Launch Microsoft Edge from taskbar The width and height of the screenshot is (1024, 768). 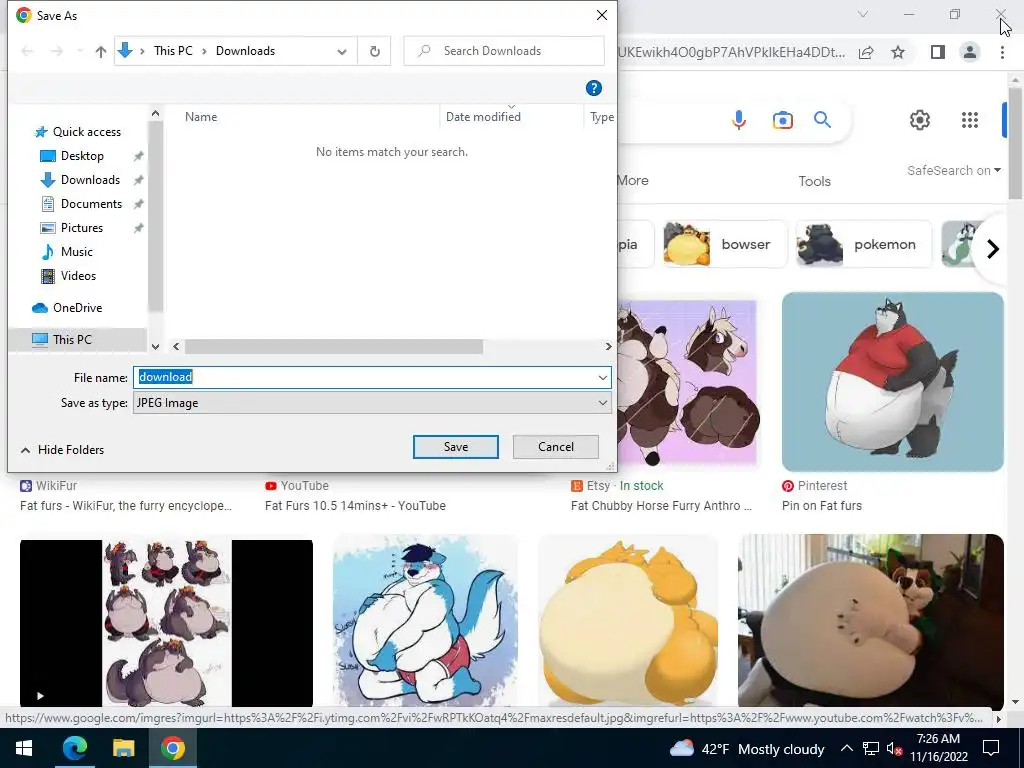[x=74, y=748]
